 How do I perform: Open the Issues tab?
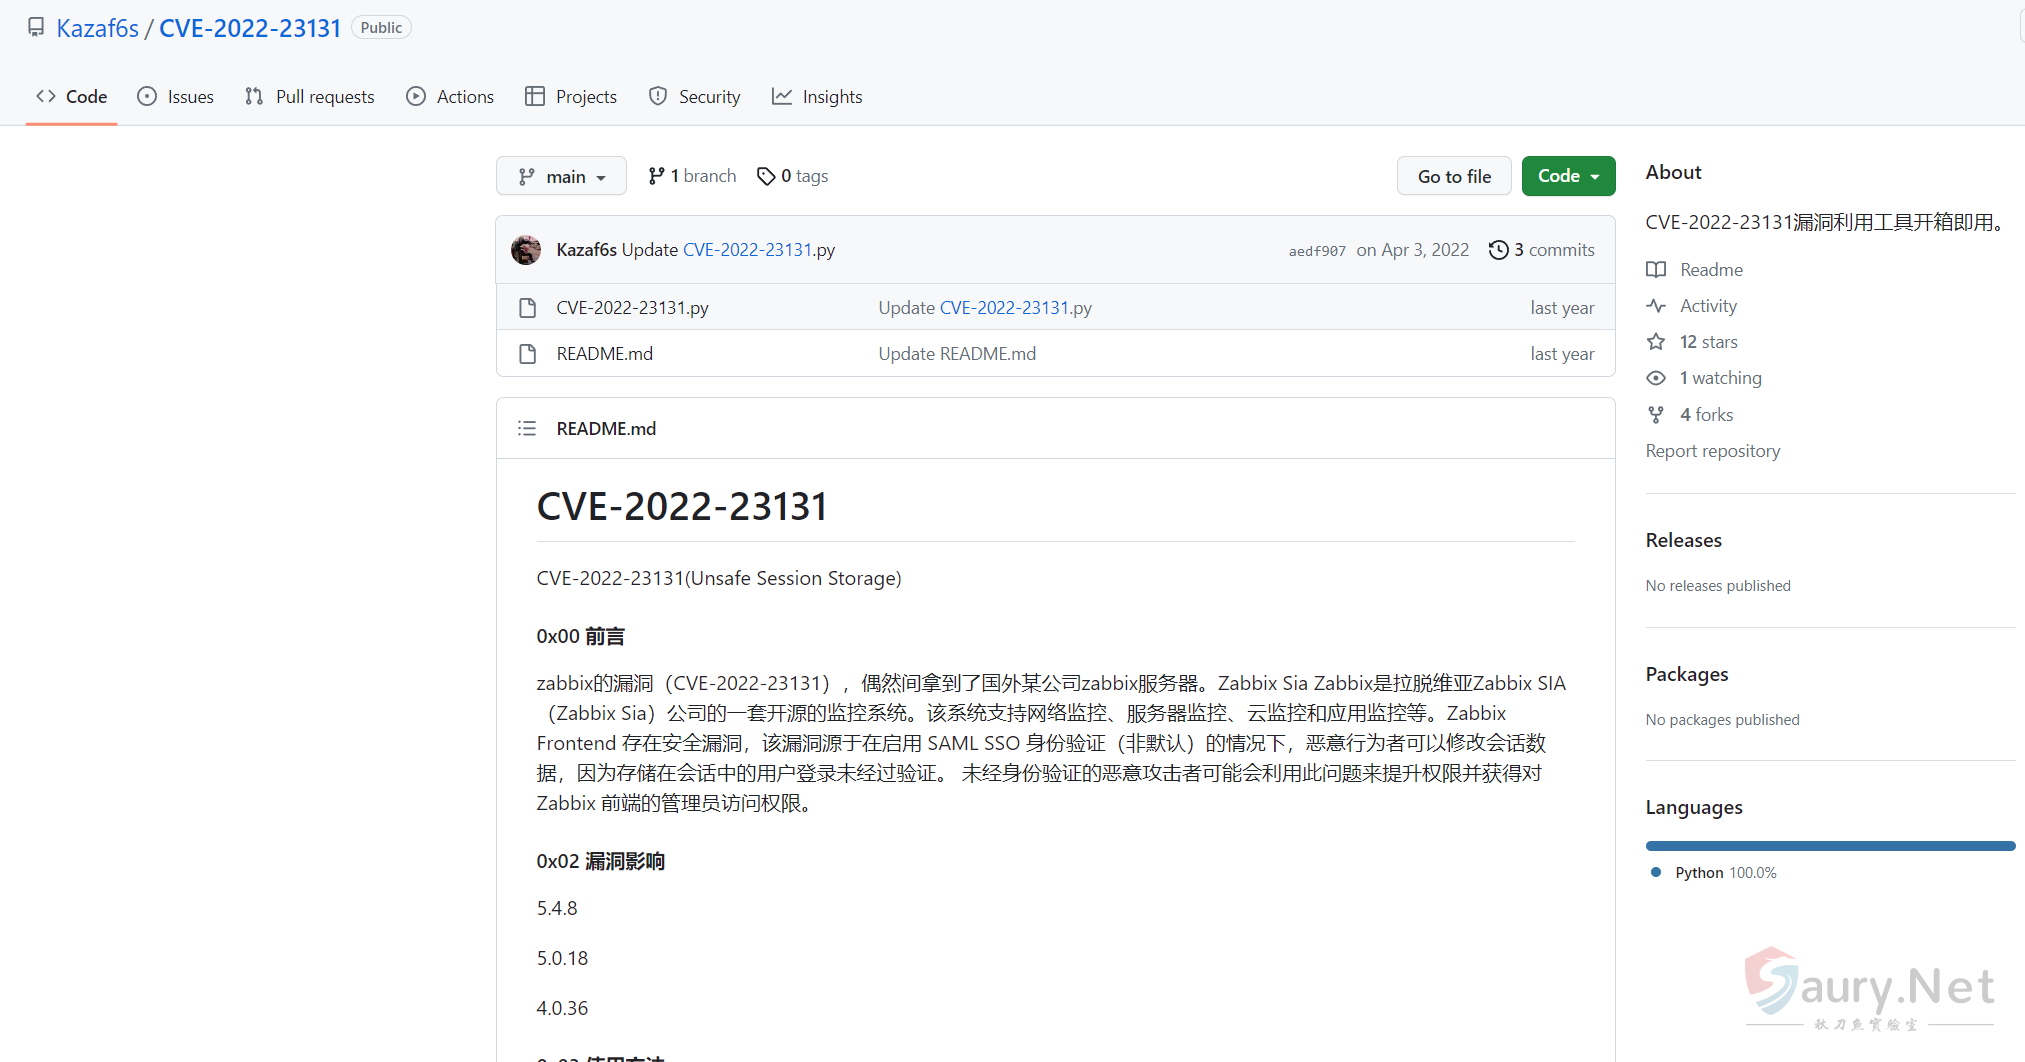(176, 97)
